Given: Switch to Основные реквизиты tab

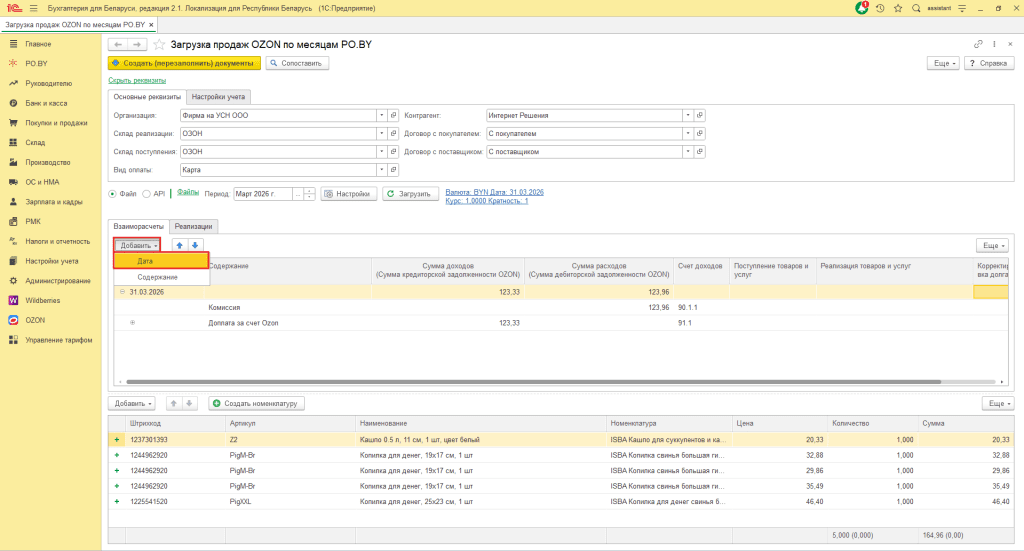Looking at the screenshot, I should 147,97.
